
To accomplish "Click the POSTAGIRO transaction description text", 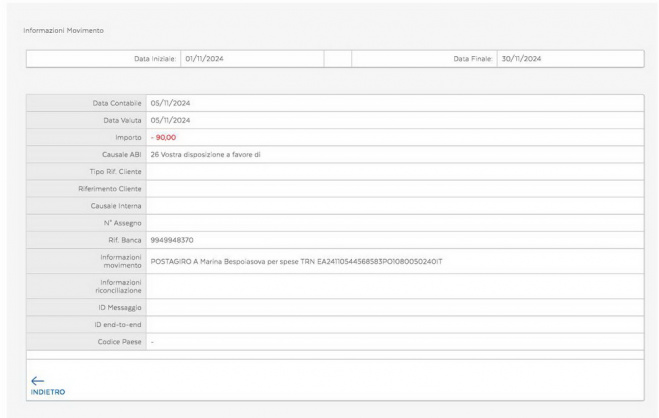I will pos(295,261).
